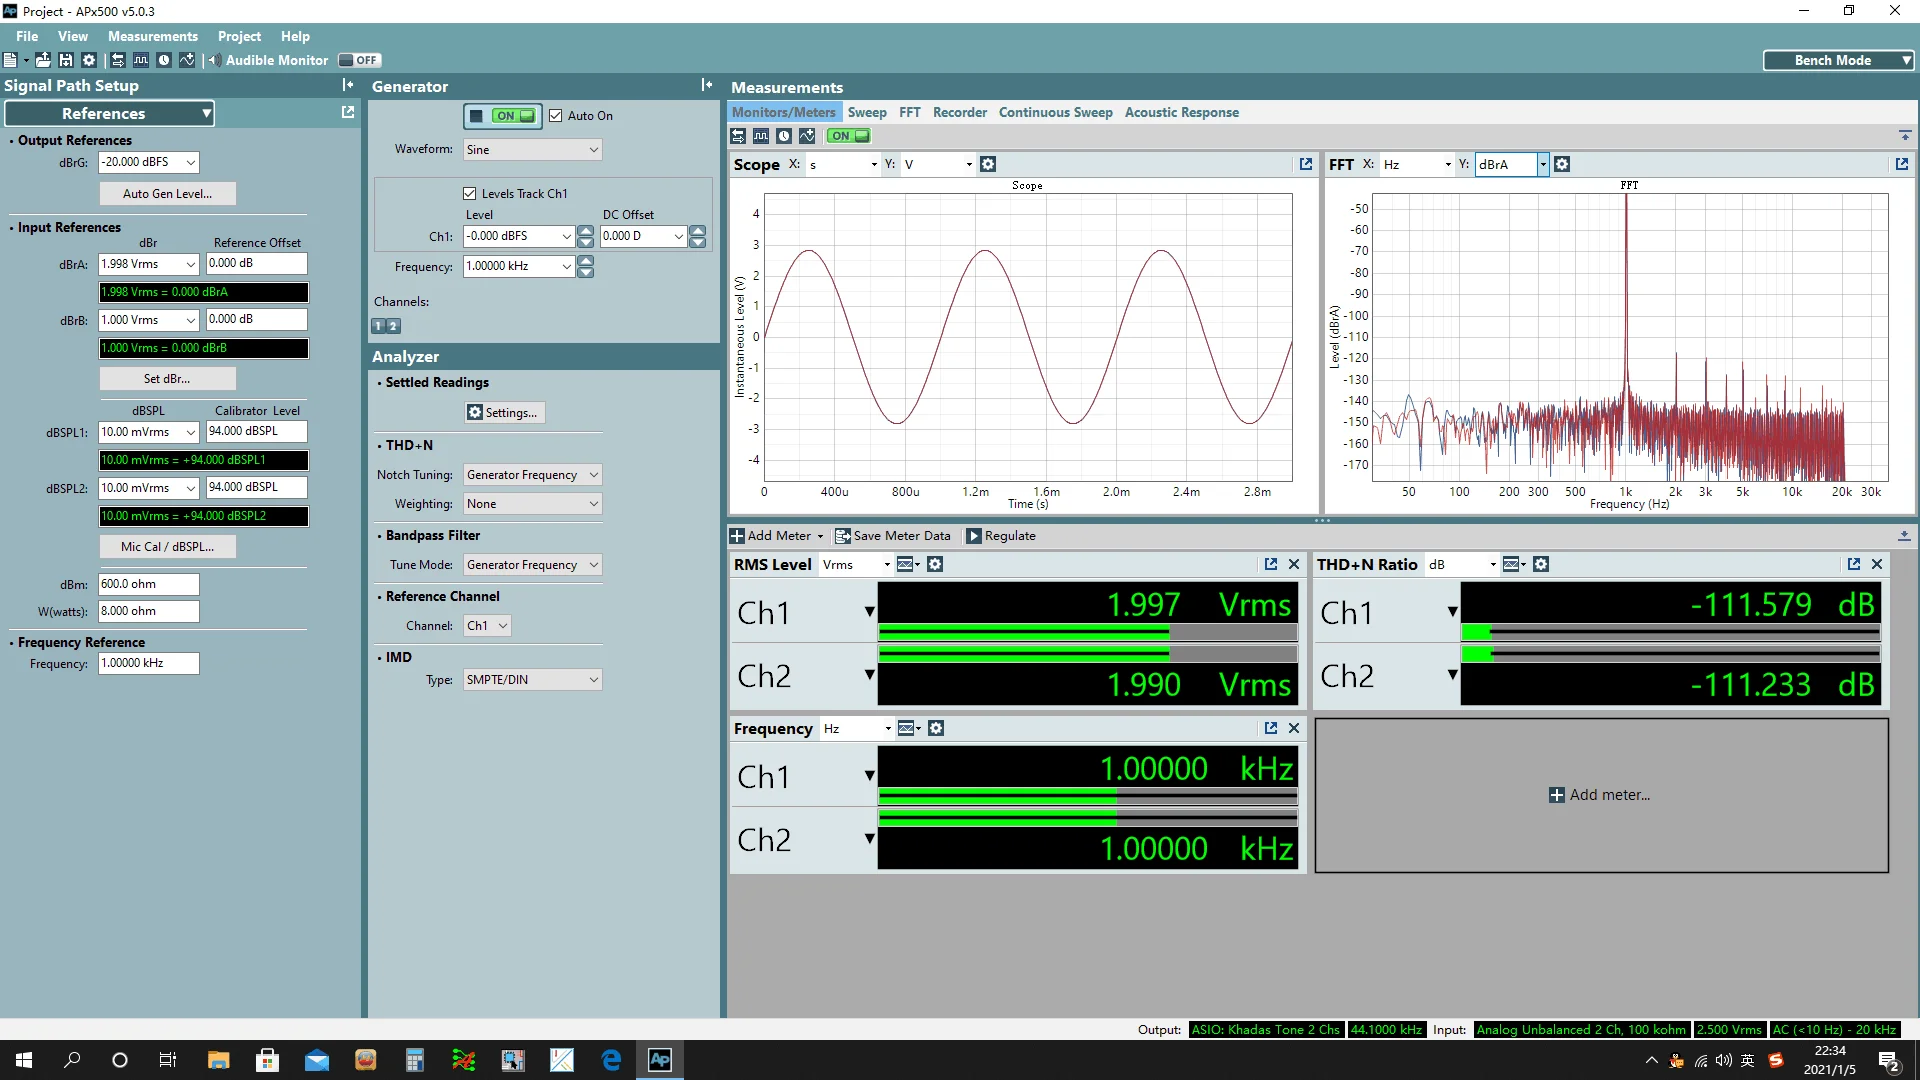Toggle Levels Track Ch1 checkbox
1920x1080 pixels.
pos(469,194)
